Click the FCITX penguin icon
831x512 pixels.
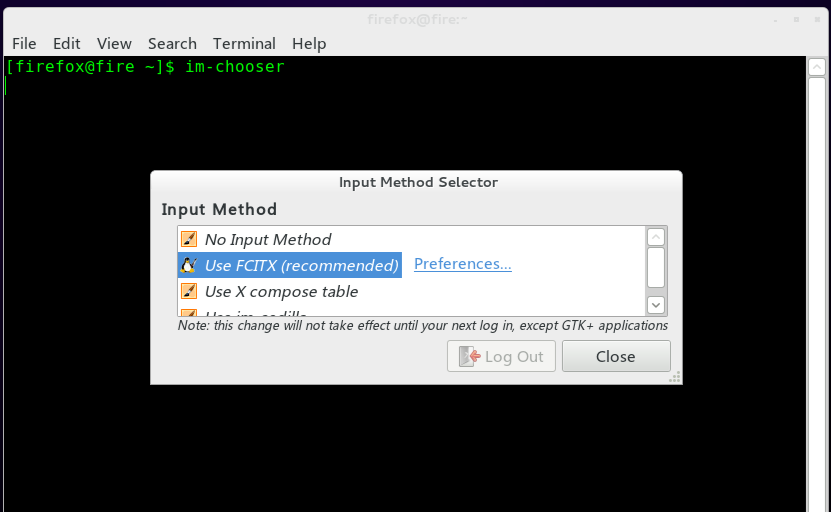click(x=188, y=265)
